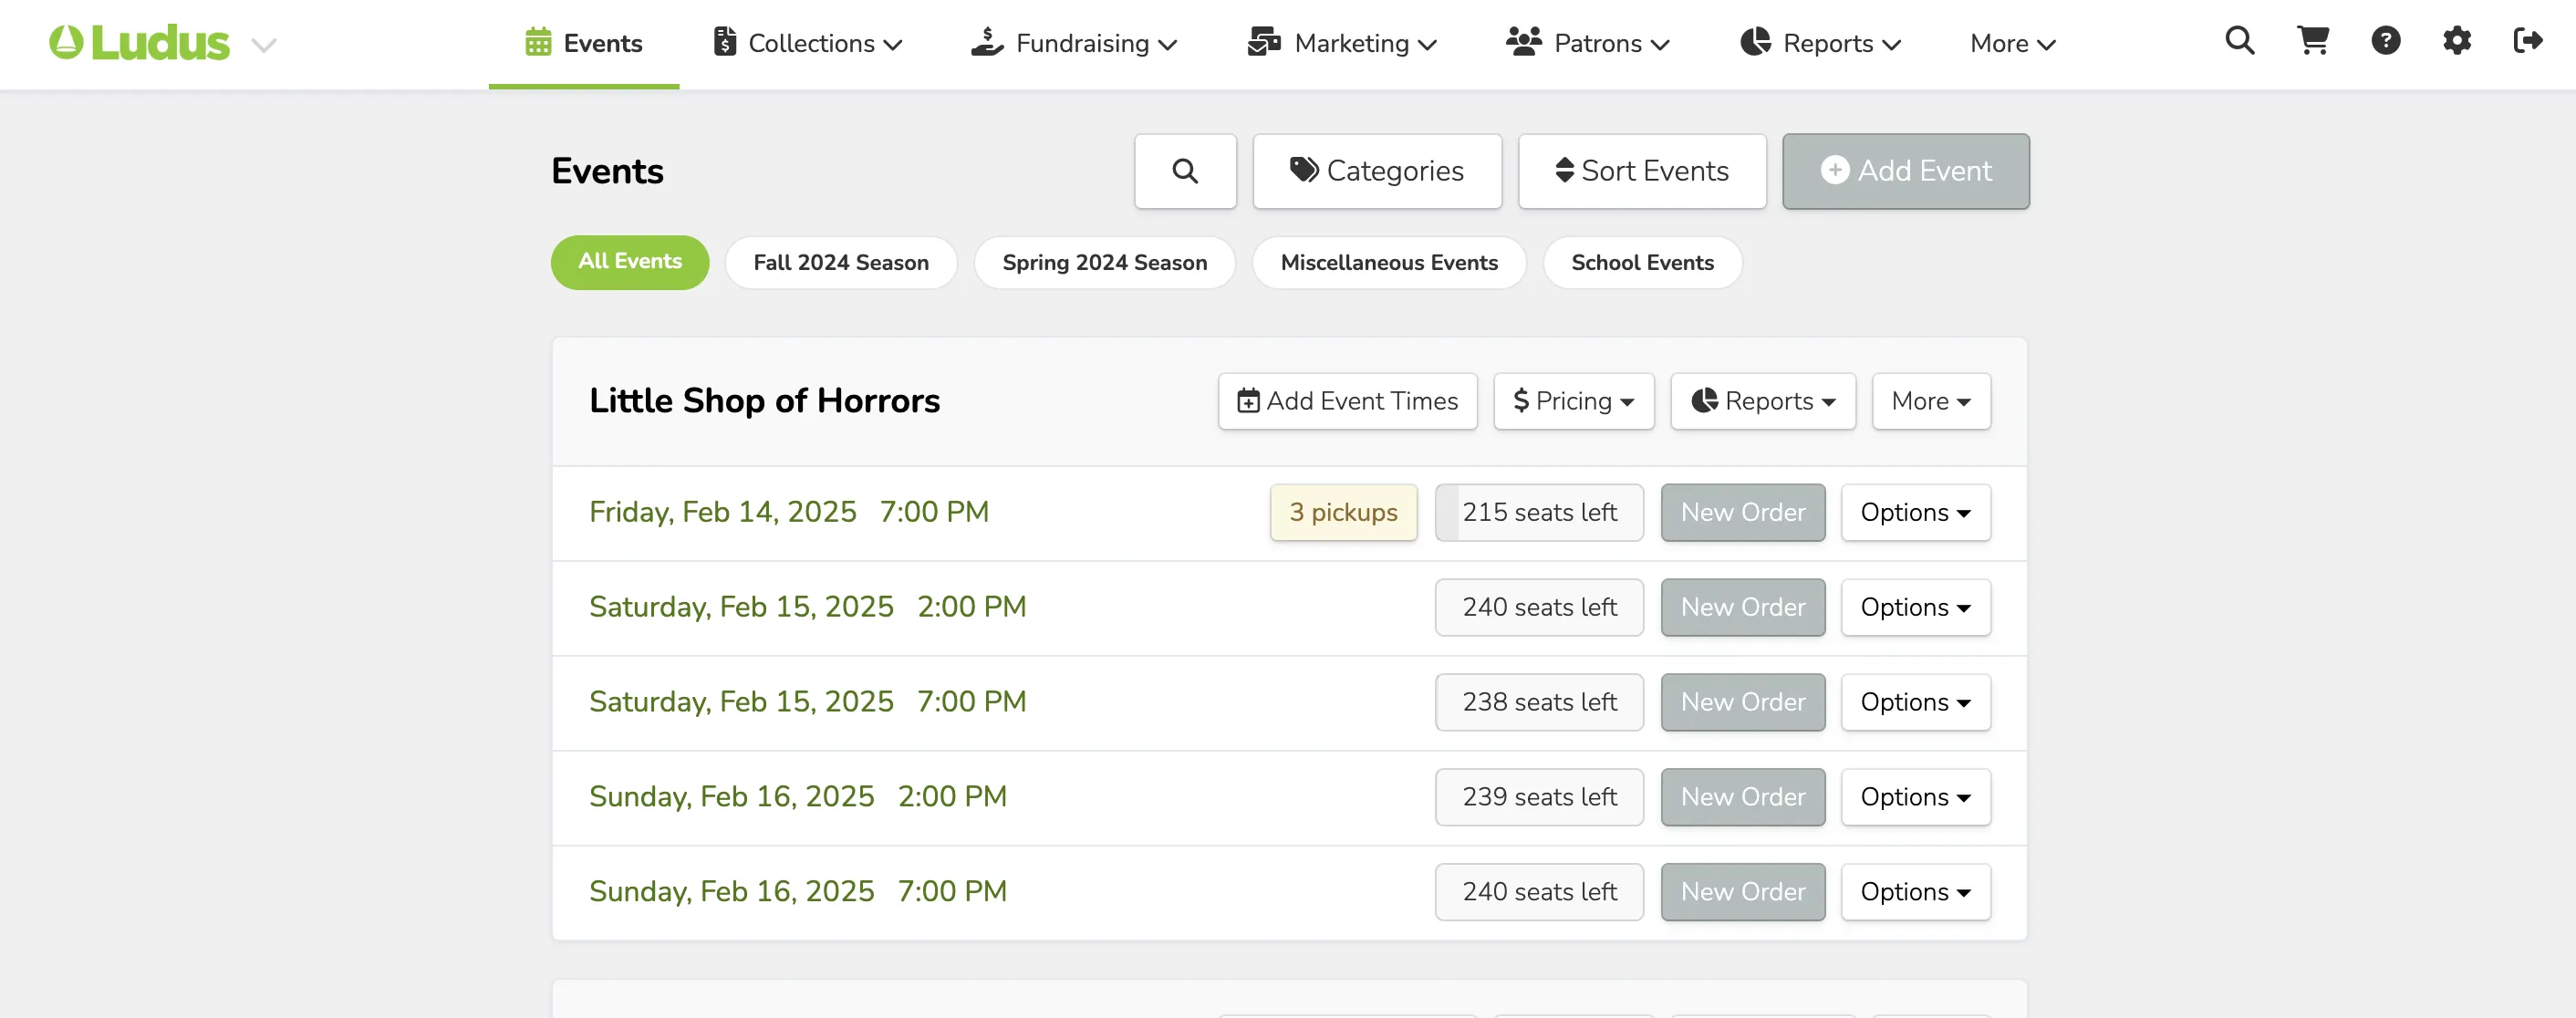Viewport: 2576px width, 1018px height.
Task: Go to the Events tab
Action: click(x=584, y=43)
